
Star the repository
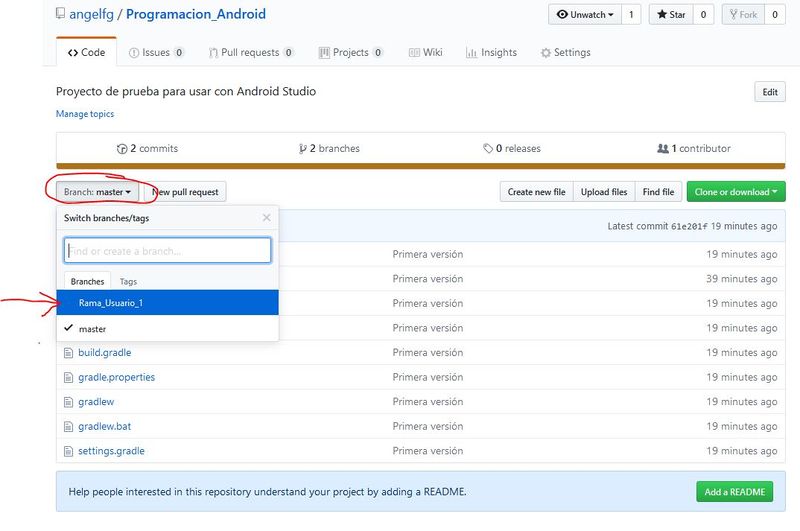[671, 14]
